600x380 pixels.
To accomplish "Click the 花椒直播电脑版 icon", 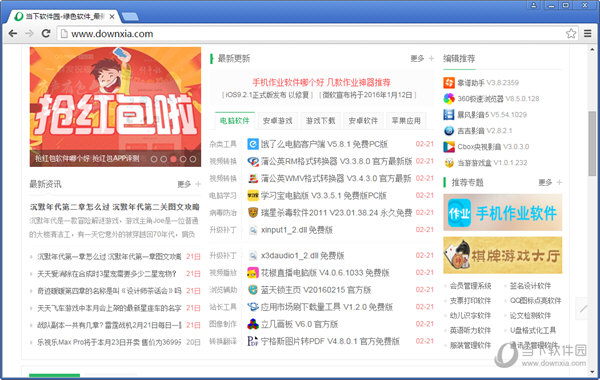I will pyautogui.click(x=253, y=273).
